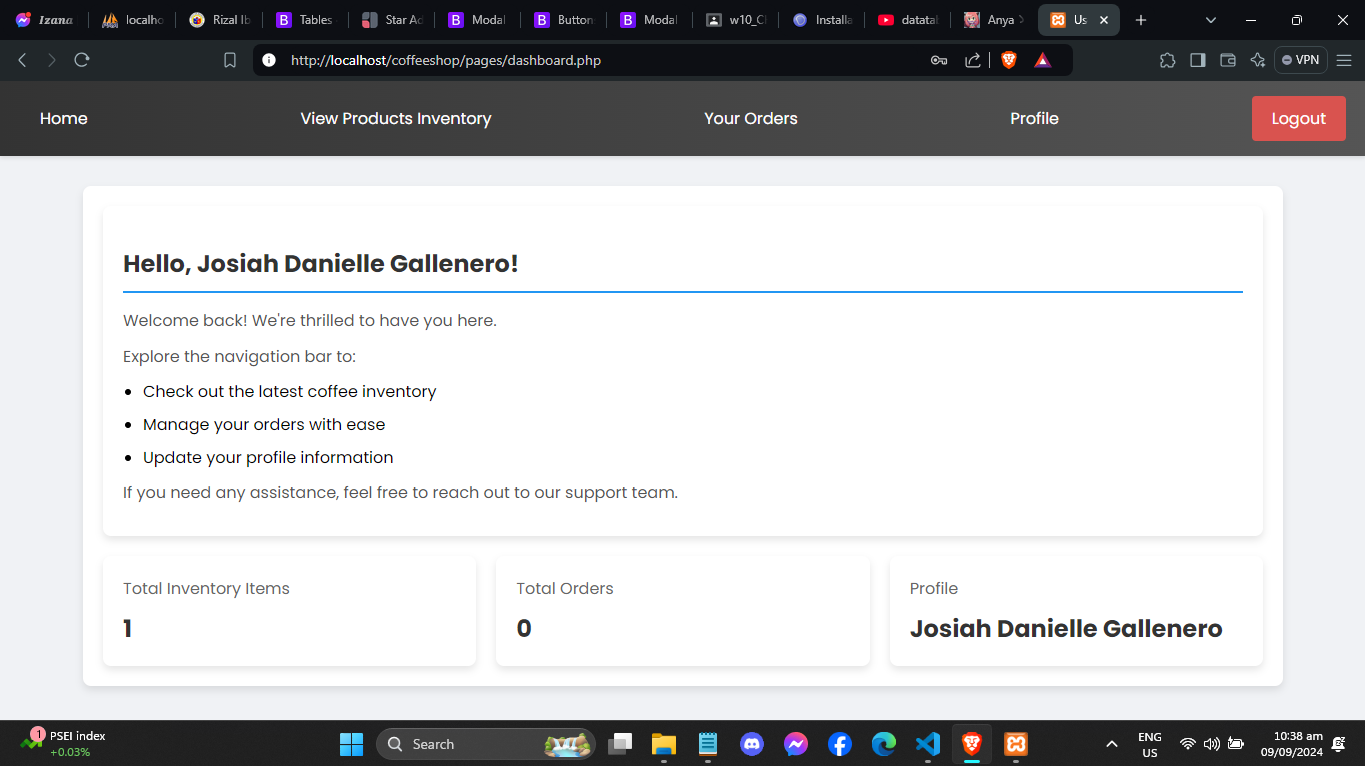Screen dimensions: 1365x766
Task: Open the Profile nav link
Action: point(1034,118)
